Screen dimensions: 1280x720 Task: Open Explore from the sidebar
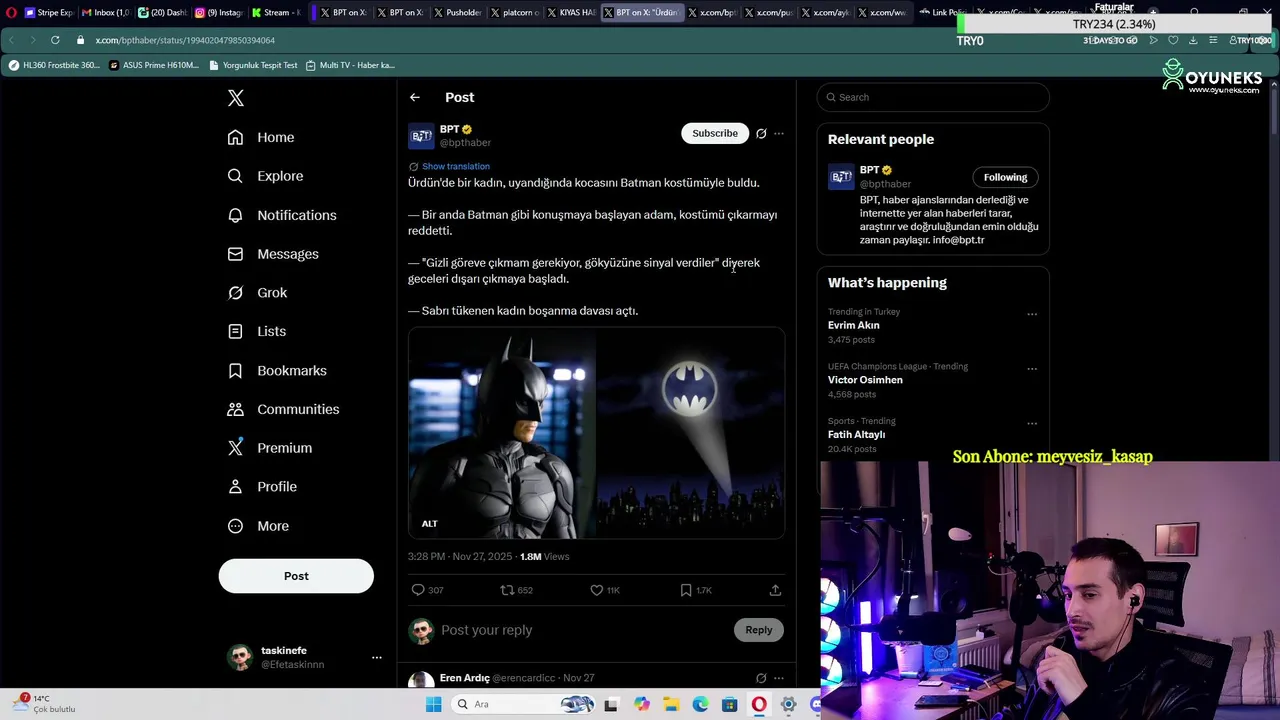click(x=265, y=176)
